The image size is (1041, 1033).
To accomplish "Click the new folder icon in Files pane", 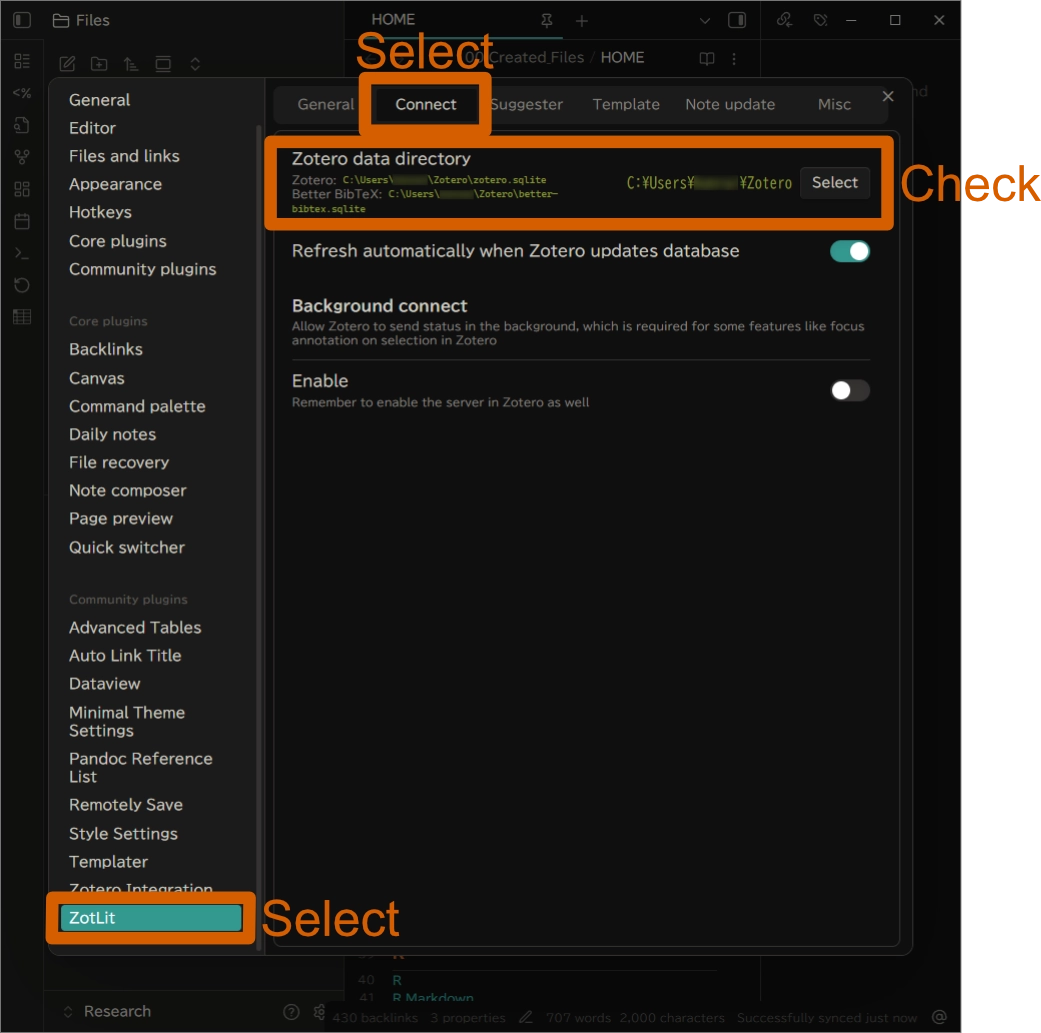I will pyautogui.click(x=99, y=64).
